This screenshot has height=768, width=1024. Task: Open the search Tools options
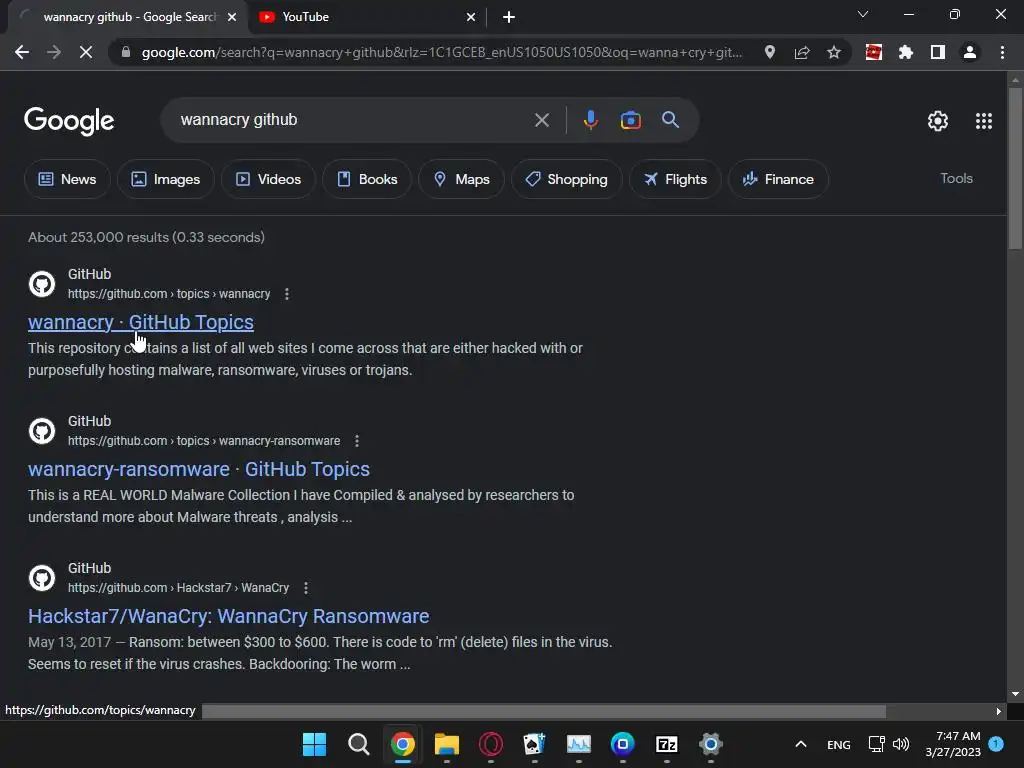pos(956,178)
